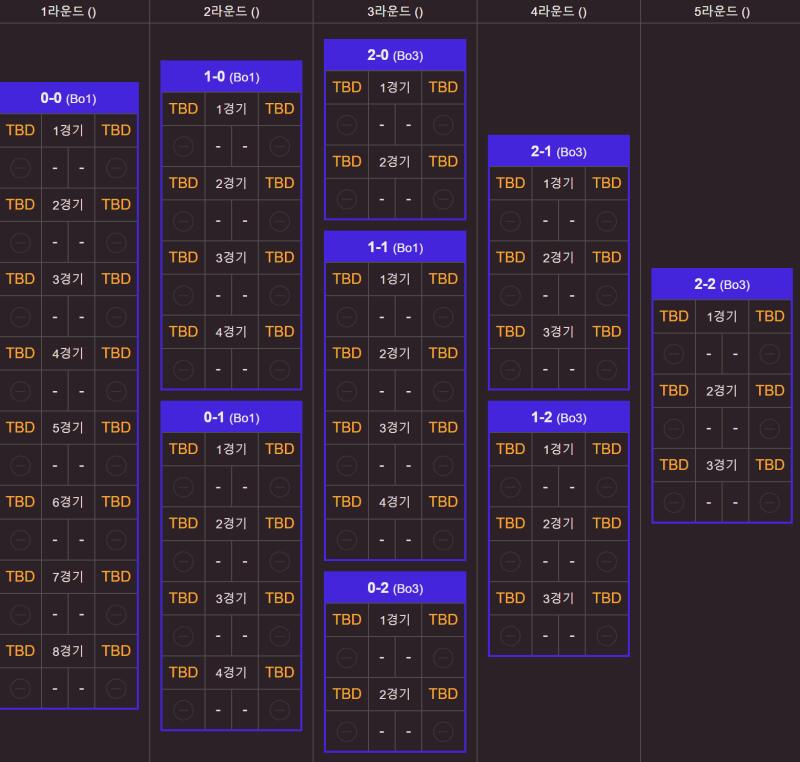Click right team logo placeholder under 0-1 3경기
Screen dimensions: 800x762
tap(280, 636)
